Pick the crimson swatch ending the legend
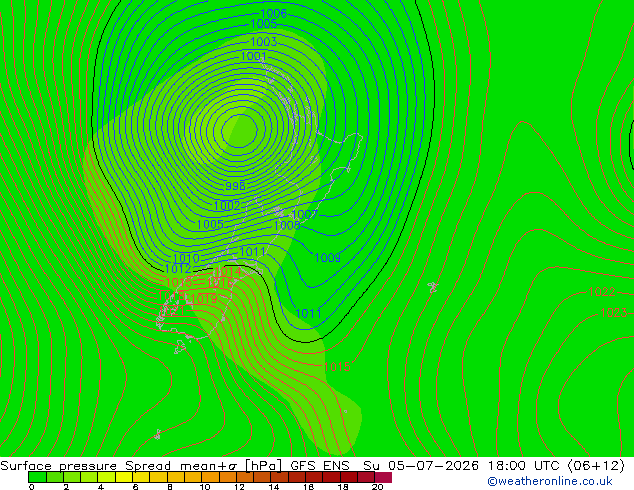 383,477
